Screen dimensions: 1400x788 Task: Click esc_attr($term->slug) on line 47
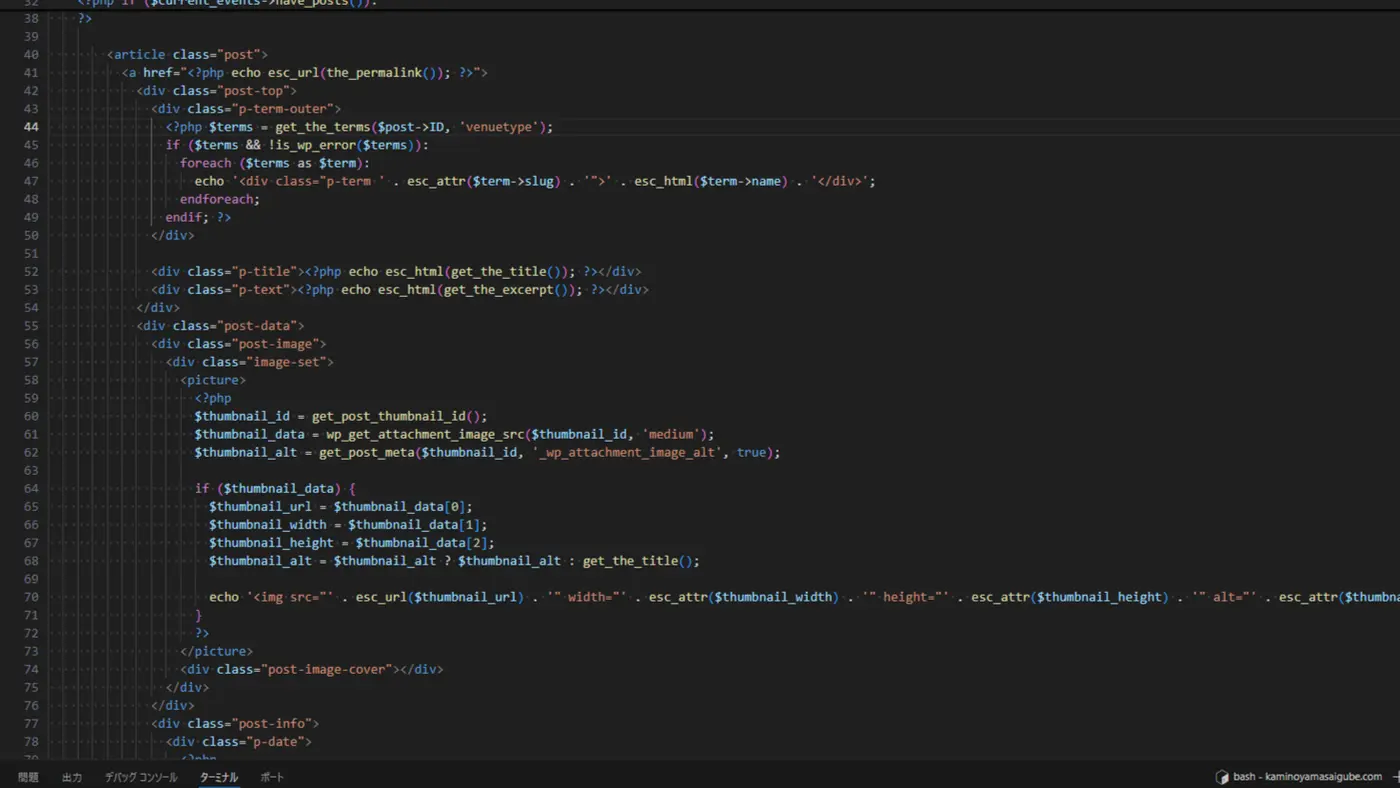(x=482, y=181)
